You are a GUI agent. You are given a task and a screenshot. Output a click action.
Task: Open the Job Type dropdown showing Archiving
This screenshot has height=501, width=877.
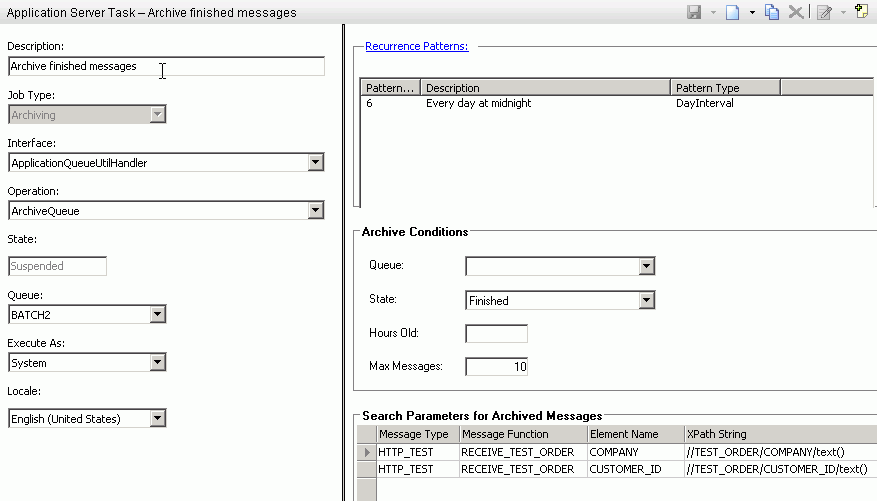[158, 115]
